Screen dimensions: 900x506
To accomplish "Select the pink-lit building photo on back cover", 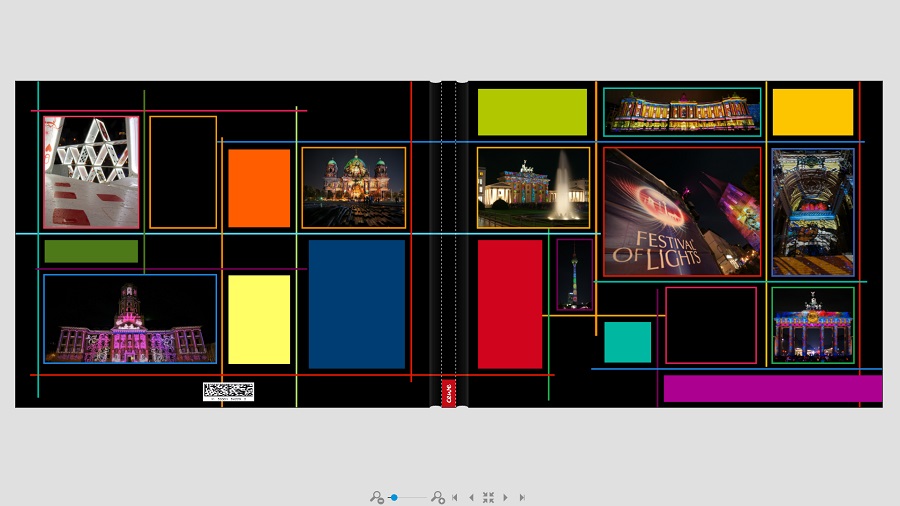I will (x=130, y=319).
